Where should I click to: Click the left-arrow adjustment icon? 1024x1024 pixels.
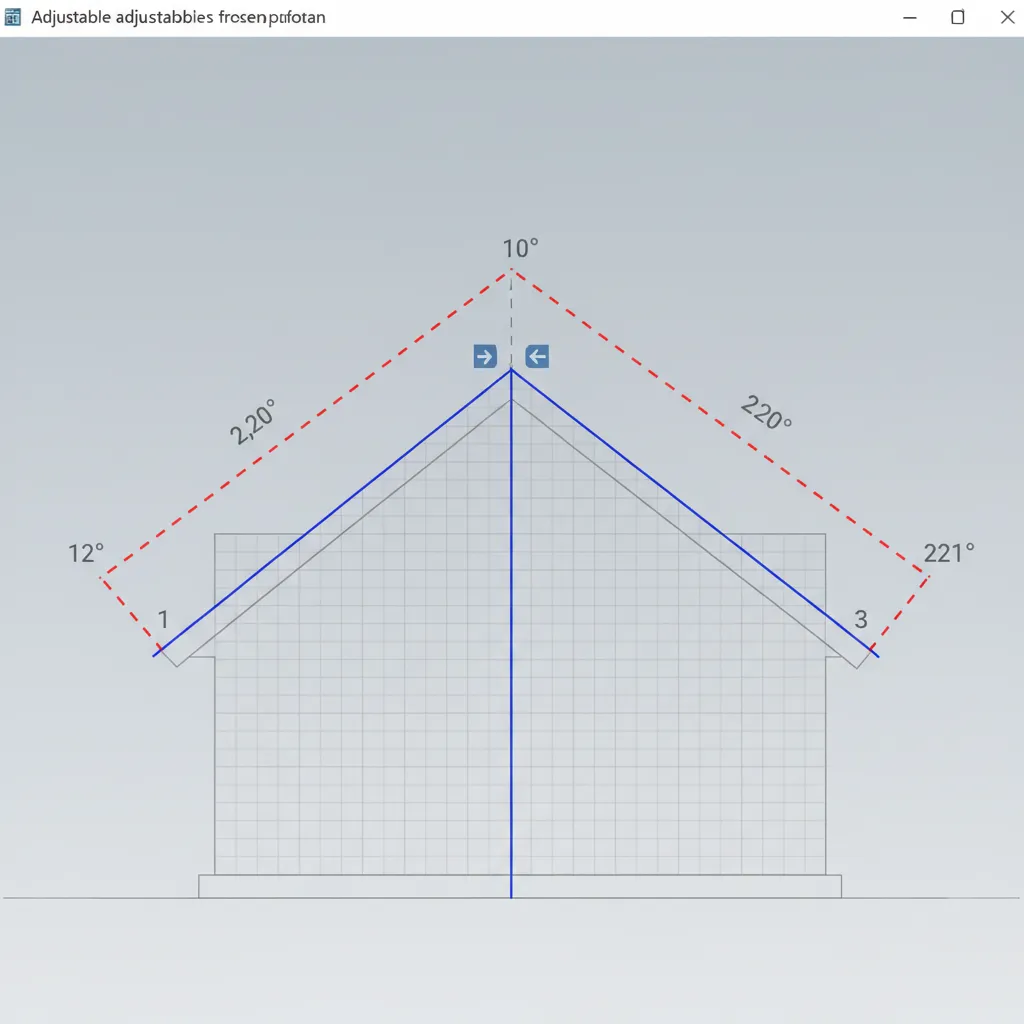click(536, 356)
